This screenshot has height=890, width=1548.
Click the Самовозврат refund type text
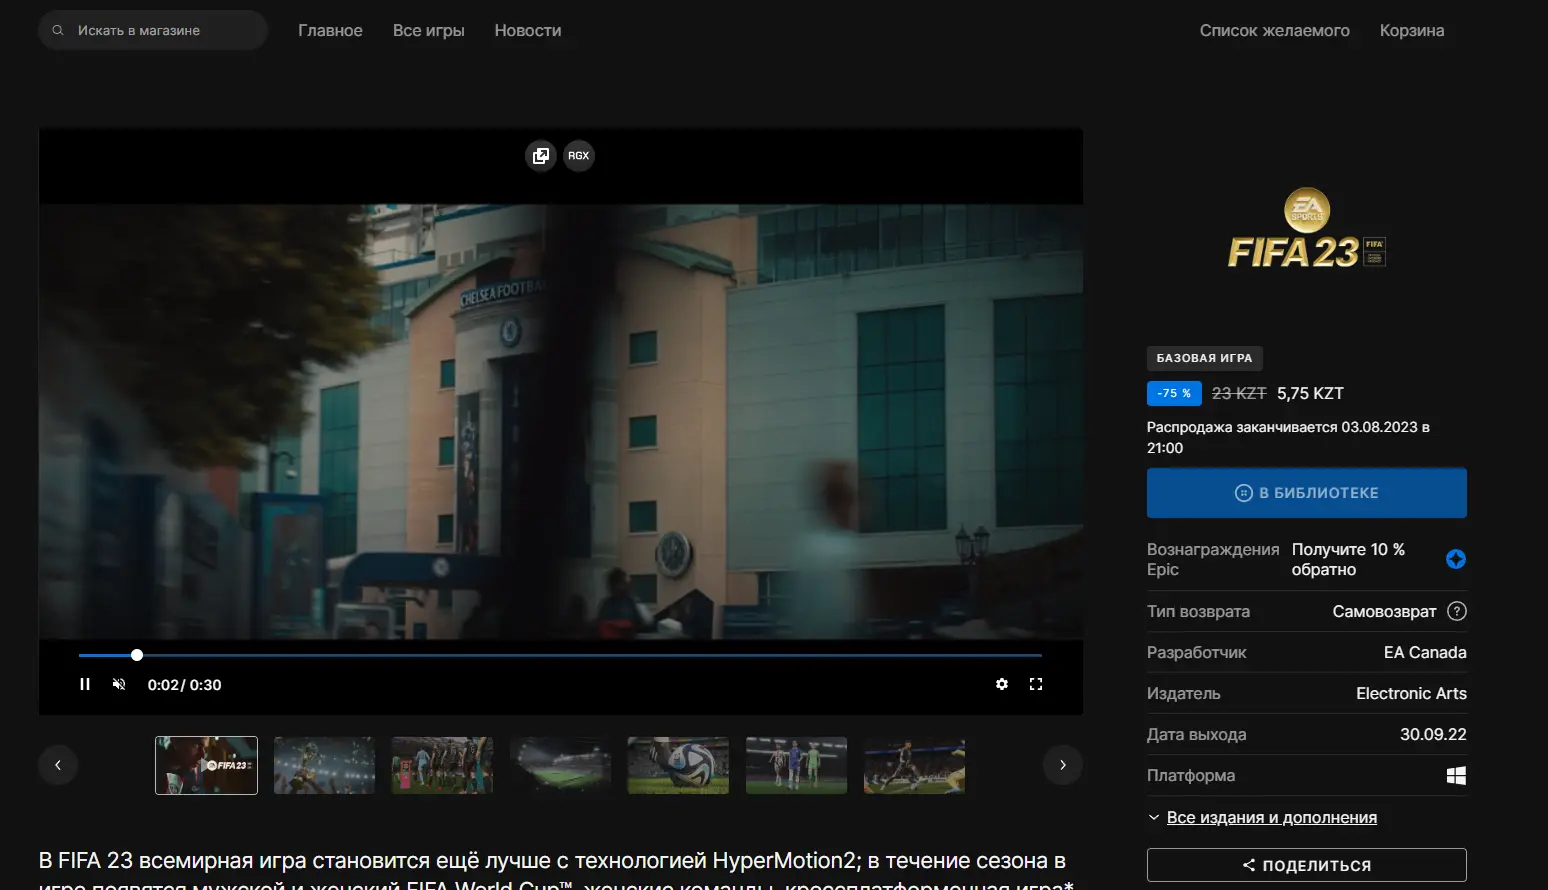pos(1384,611)
